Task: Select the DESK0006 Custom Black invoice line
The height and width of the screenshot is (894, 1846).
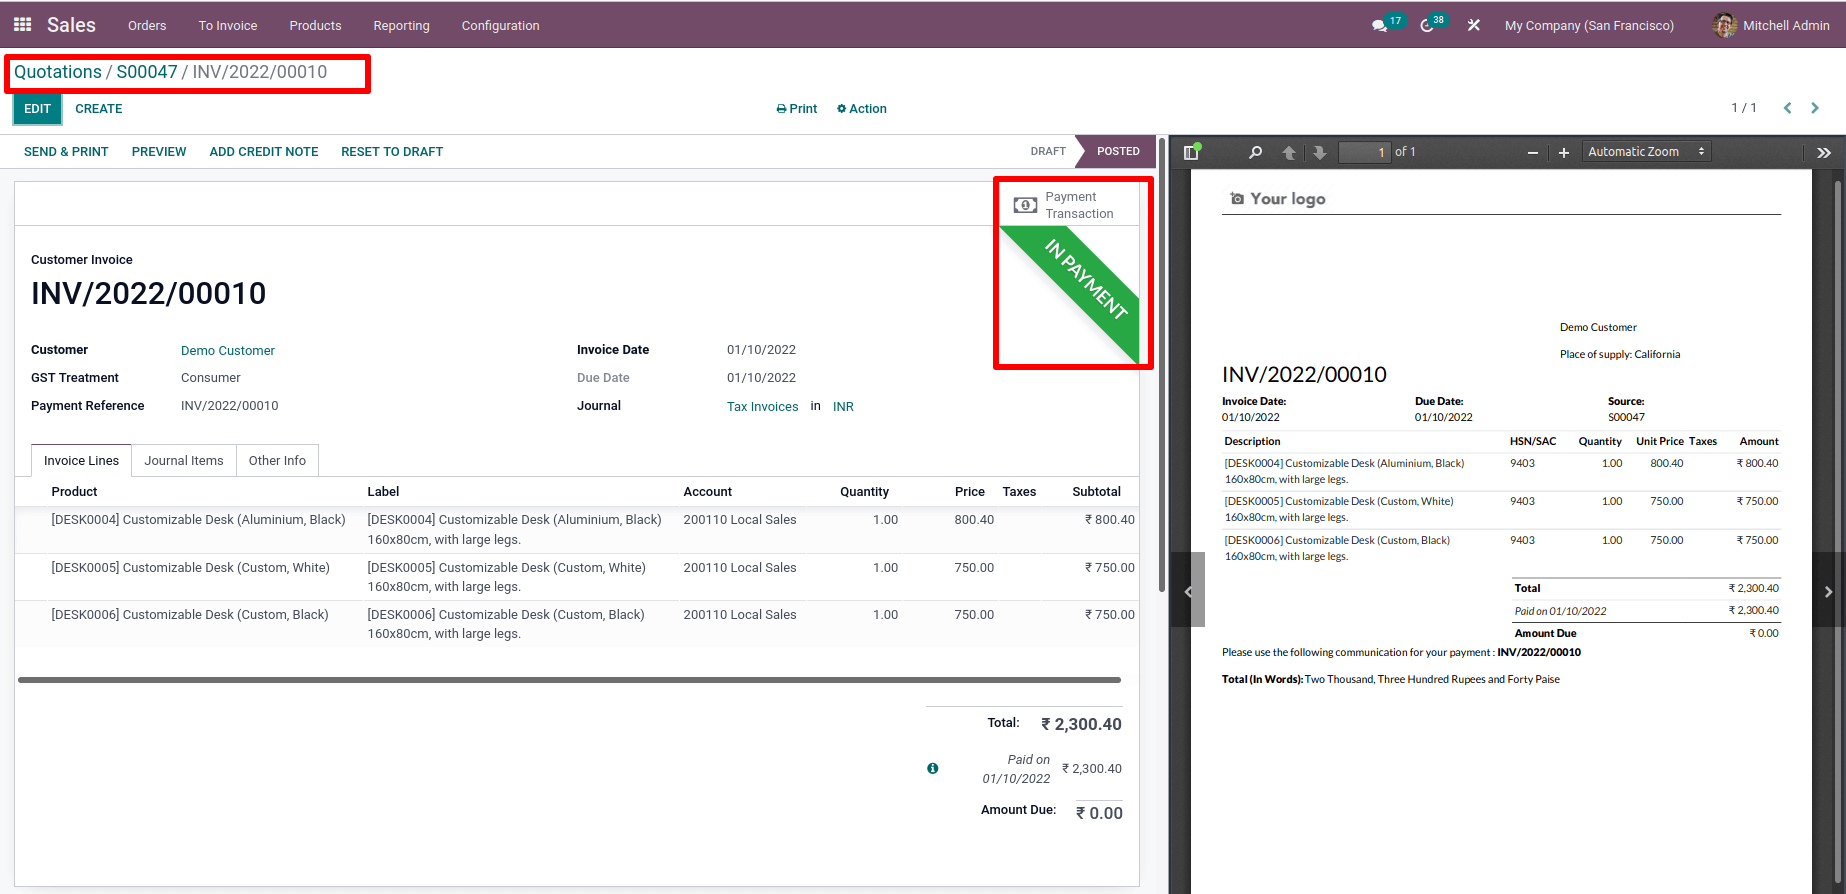Action: (576, 624)
